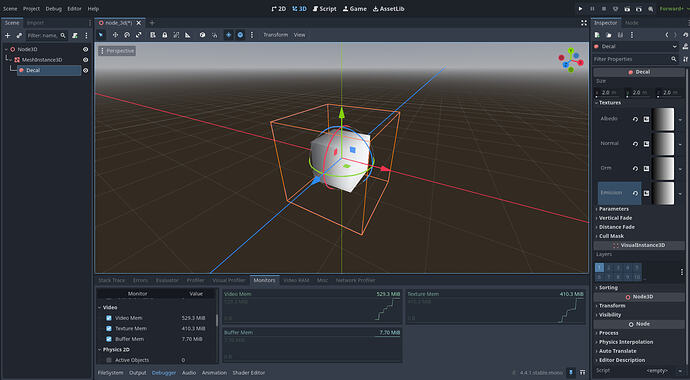The height and width of the screenshot is (380, 690).
Task: Open Inspector object history icon
Action: pyautogui.click(x=686, y=35)
